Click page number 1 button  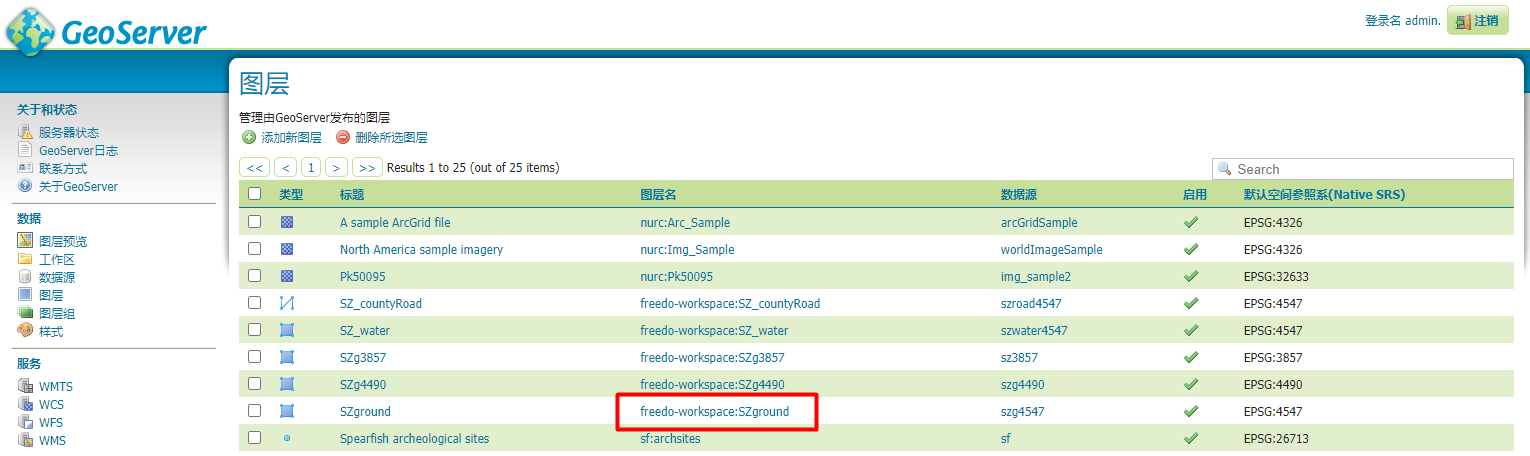coord(311,167)
